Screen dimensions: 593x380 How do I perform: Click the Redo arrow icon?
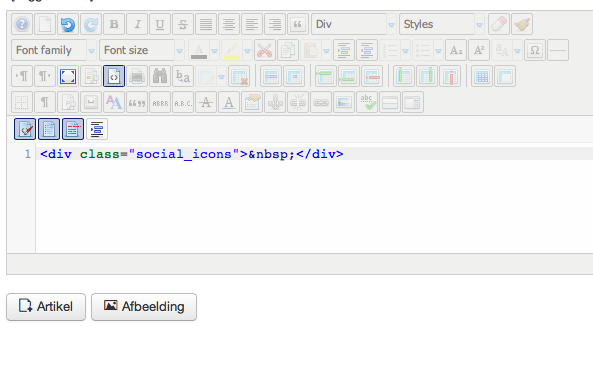tap(91, 25)
